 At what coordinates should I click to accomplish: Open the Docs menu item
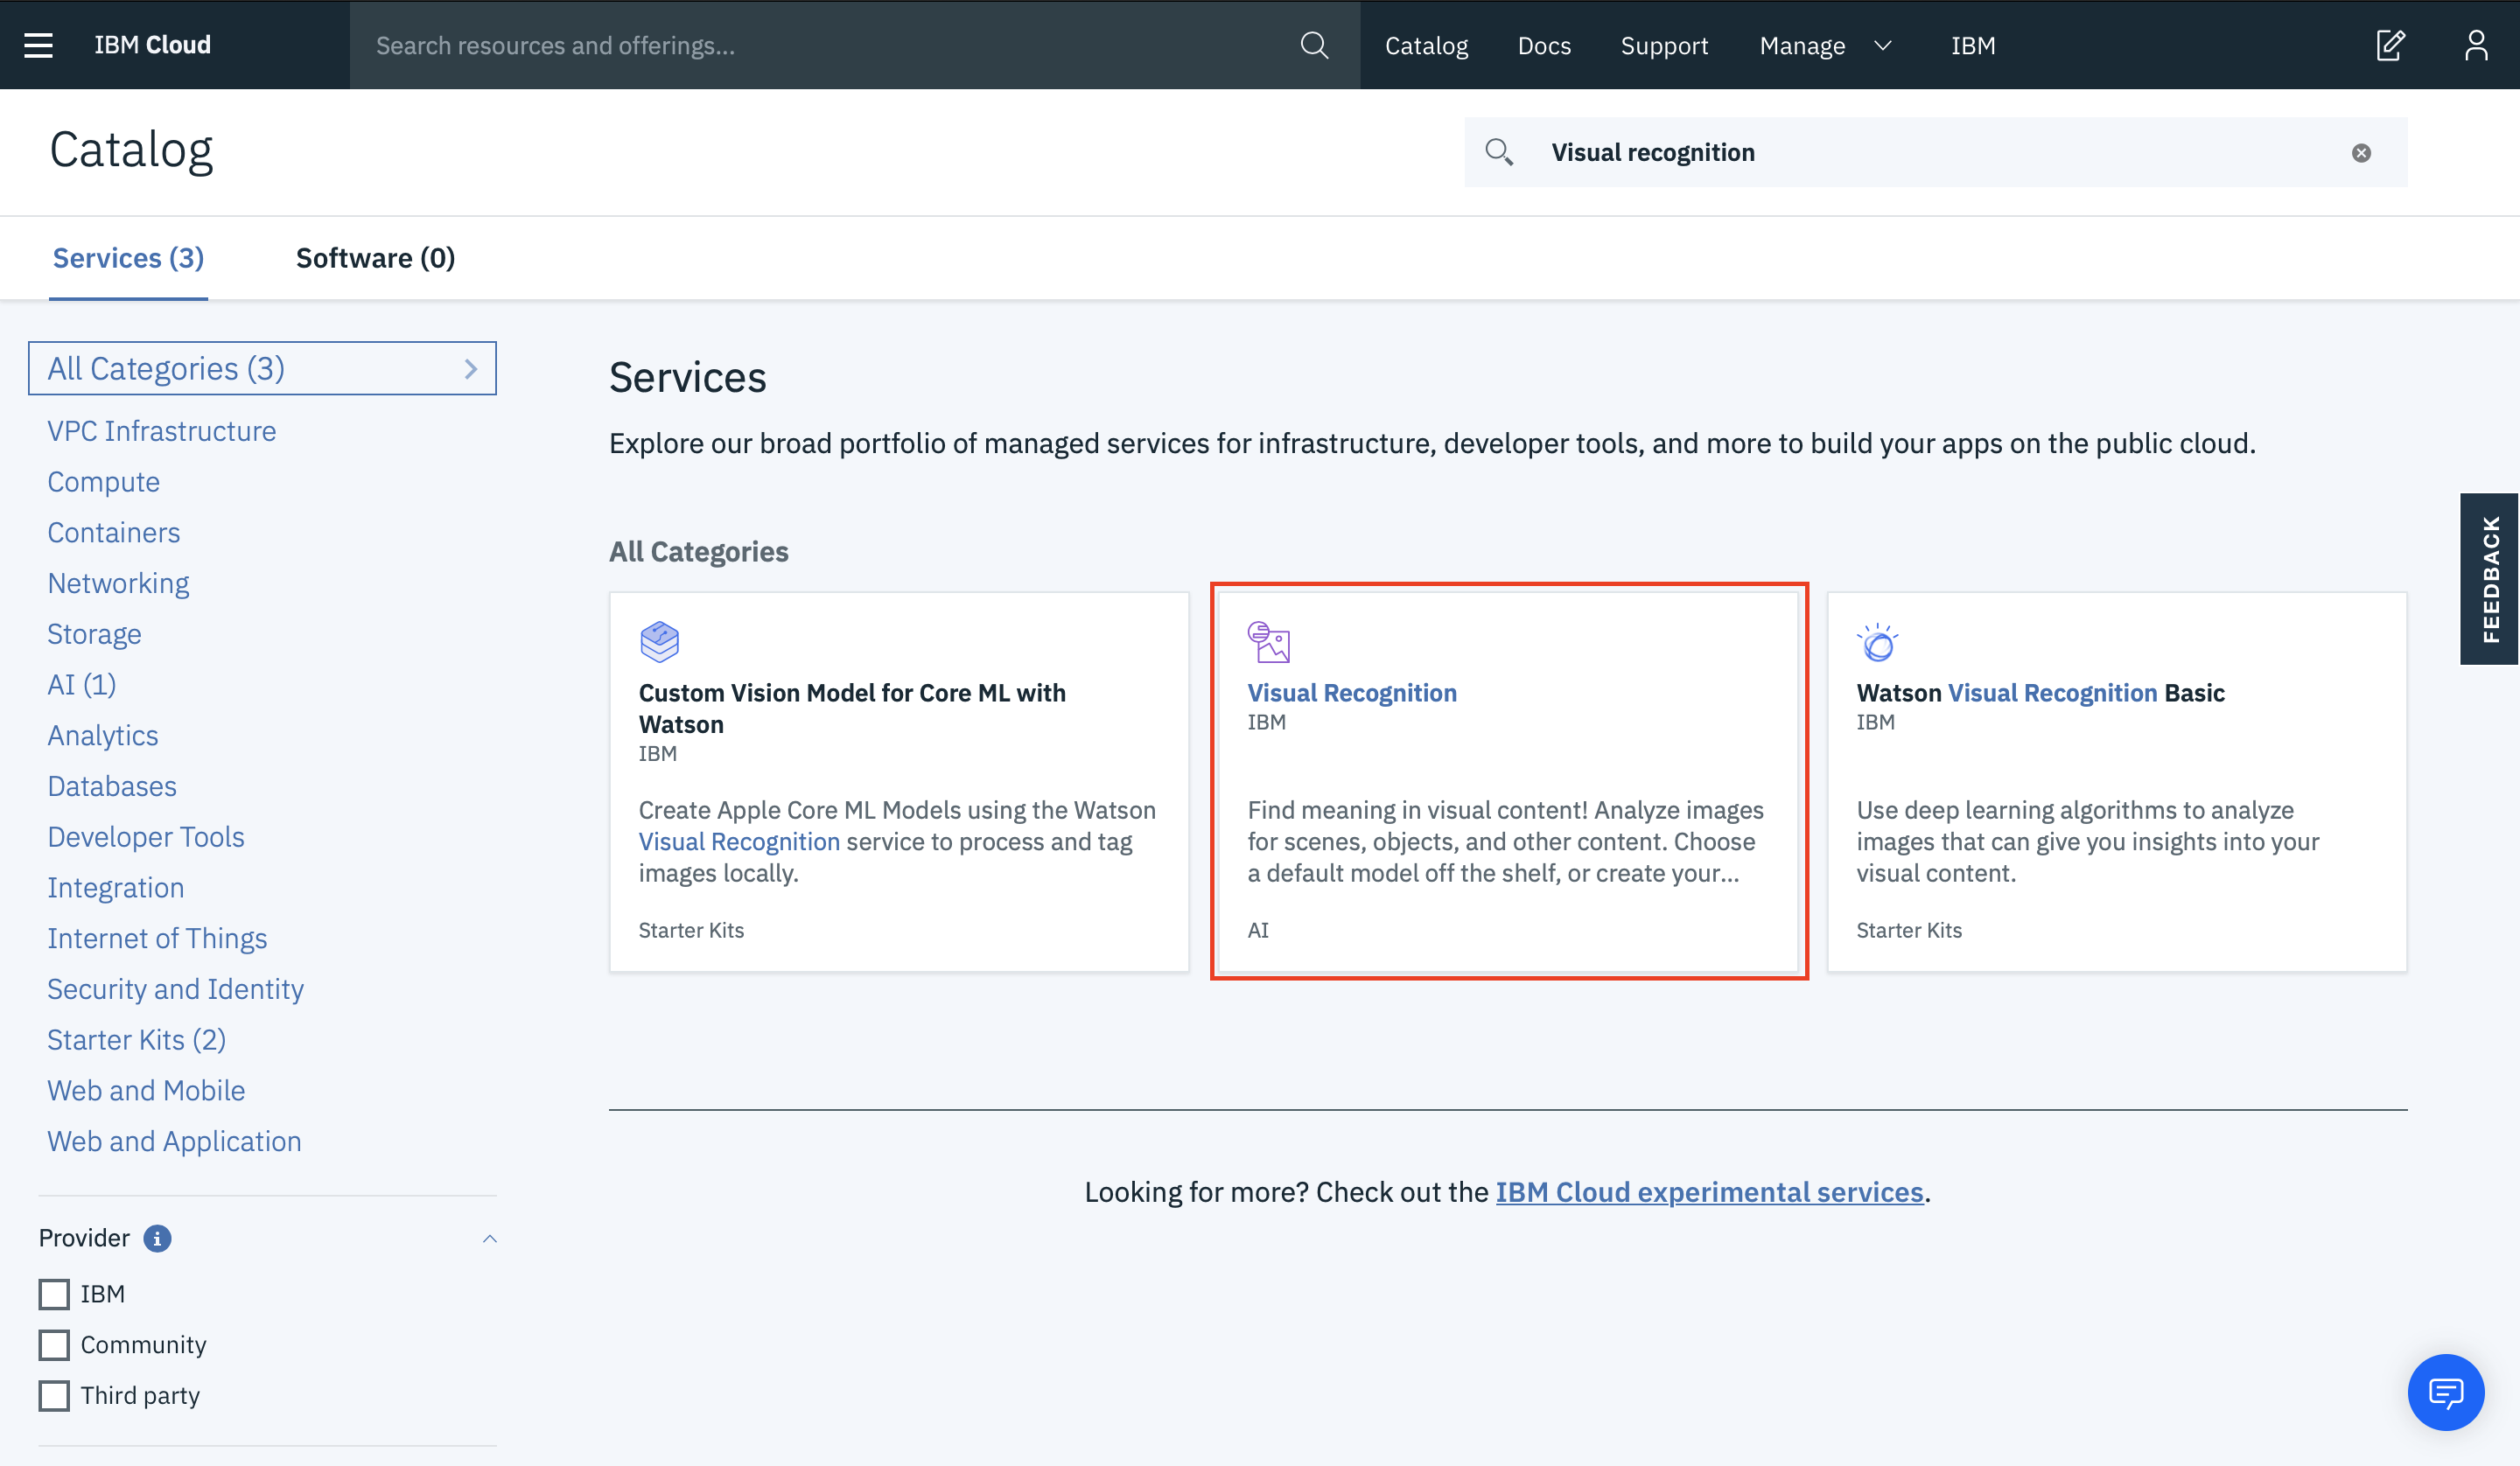[1544, 45]
